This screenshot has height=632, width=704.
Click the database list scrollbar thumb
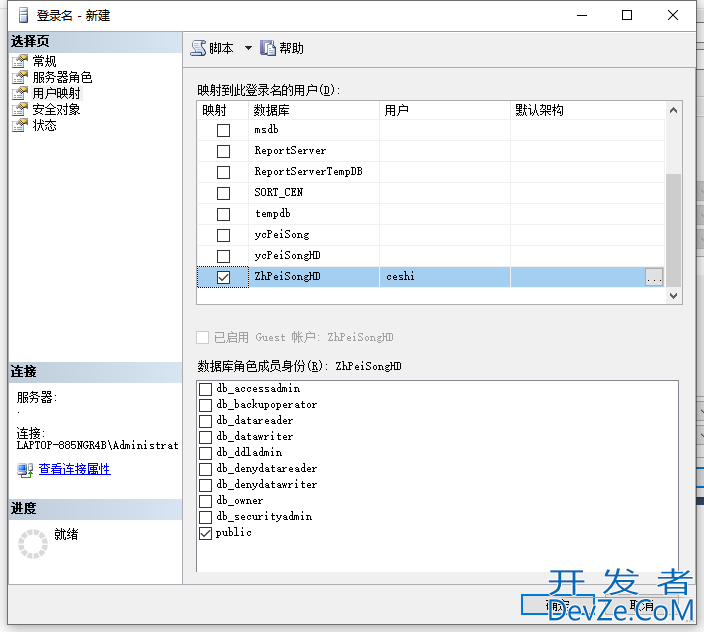click(x=673, y=229)
